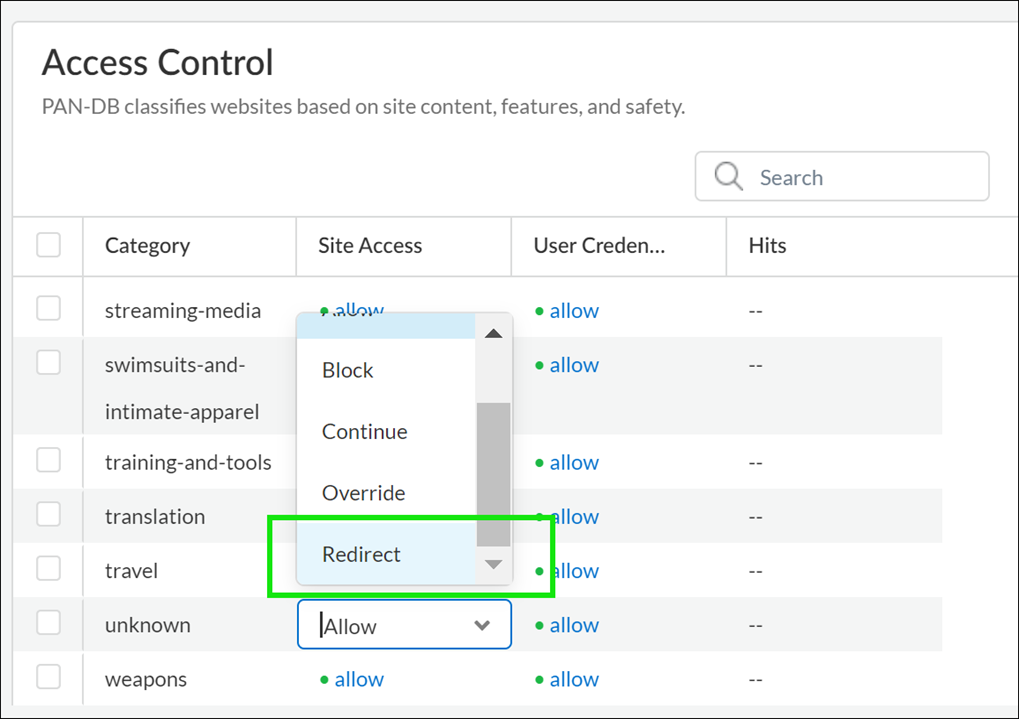
Task: Open the Allow combo box for unknown
Action: click(404, 625)
